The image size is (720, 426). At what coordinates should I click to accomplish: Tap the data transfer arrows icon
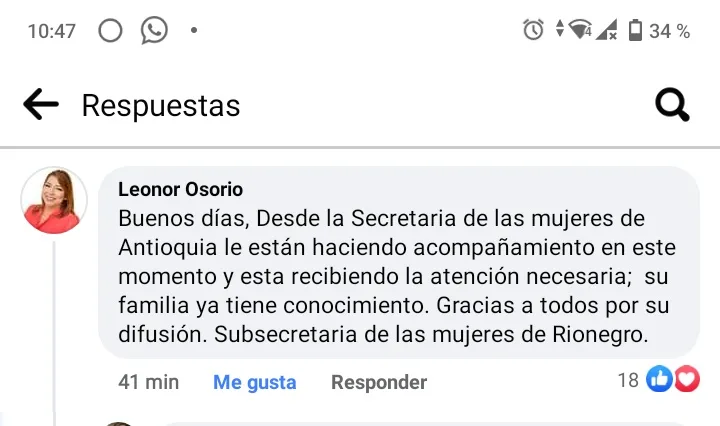coord(559,28)
